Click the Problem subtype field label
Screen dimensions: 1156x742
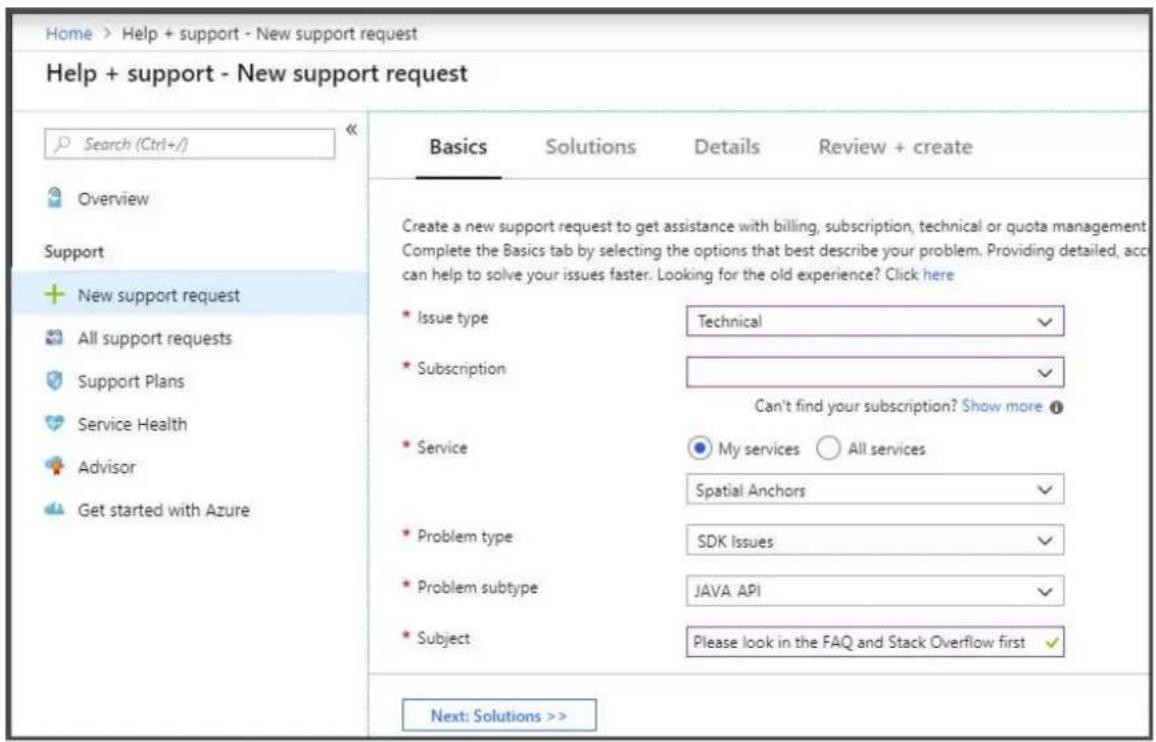pos(477,588)
